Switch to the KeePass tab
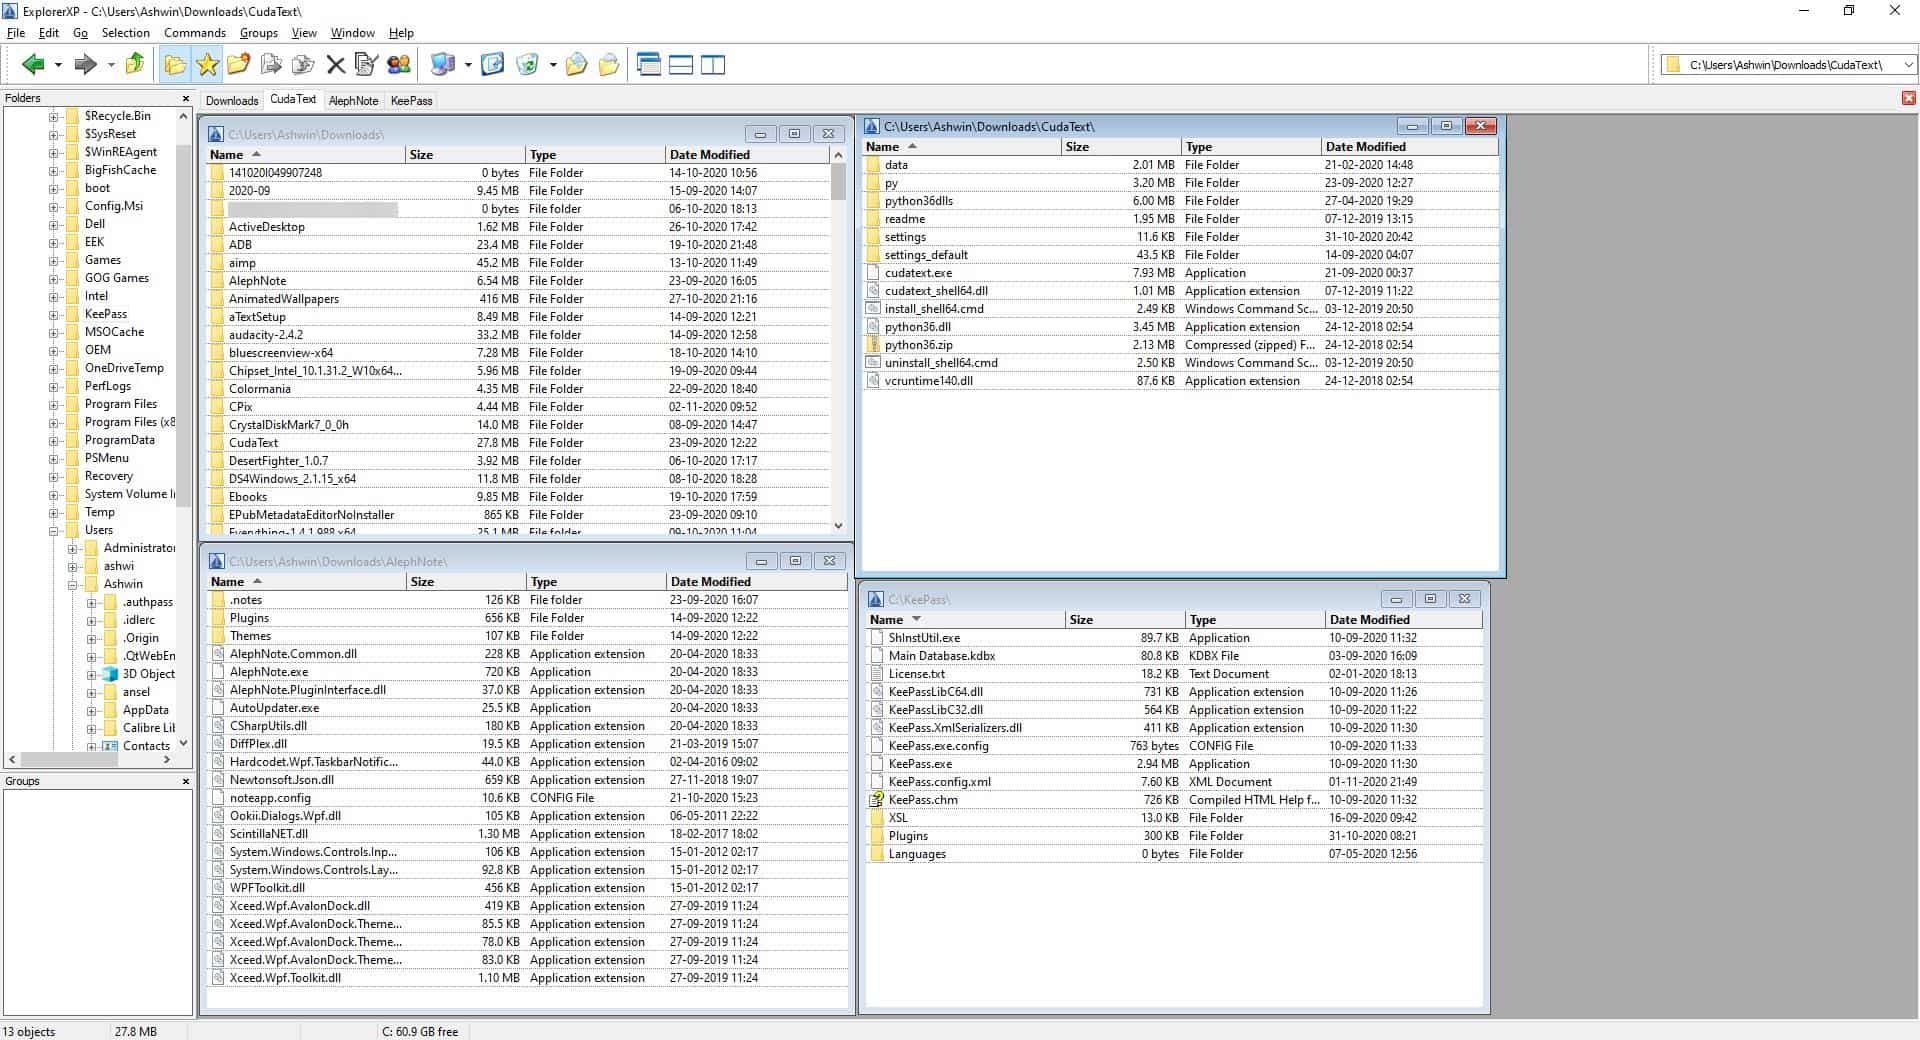The image size is (1920, 1040). tap(412, 101)
